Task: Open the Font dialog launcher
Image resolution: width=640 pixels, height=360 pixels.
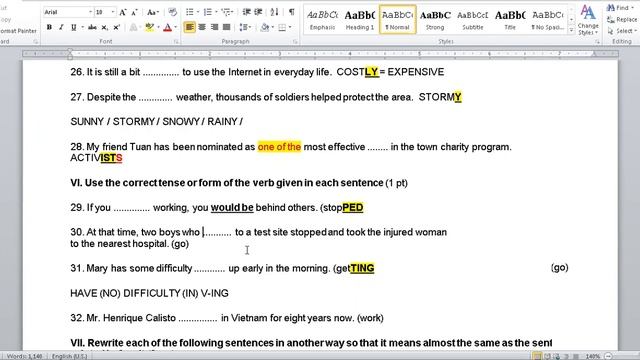Action: pos(176,42)
